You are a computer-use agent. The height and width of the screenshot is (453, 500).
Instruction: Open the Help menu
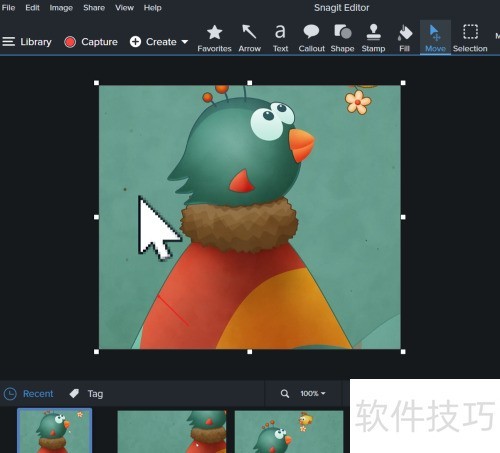tap(152, 7)
